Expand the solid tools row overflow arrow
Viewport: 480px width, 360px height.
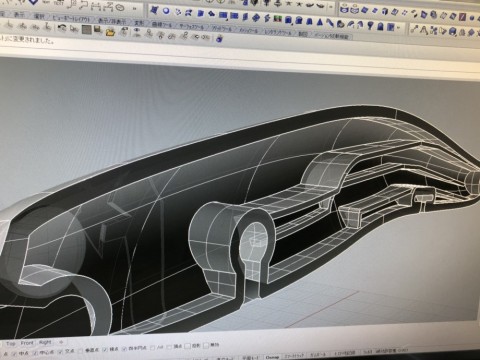[399, 28]
